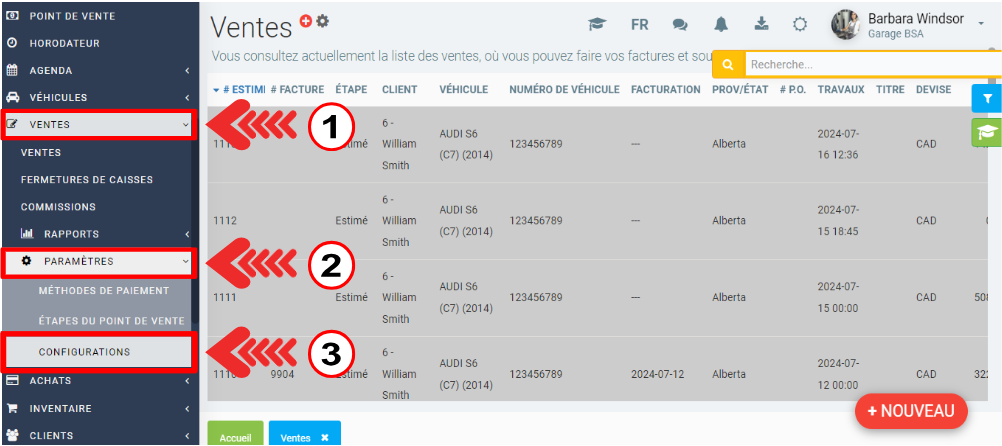Select Méthodes de paiement menu item

pyautogui.click(x=104, y=290)
